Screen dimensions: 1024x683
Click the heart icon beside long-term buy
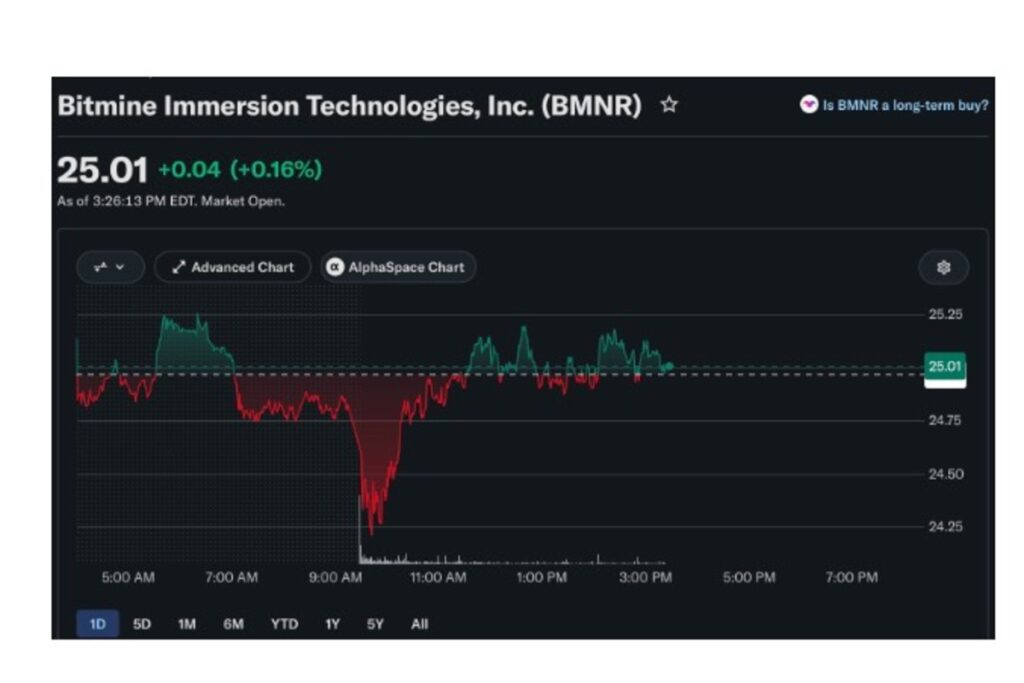click(808, 104)
